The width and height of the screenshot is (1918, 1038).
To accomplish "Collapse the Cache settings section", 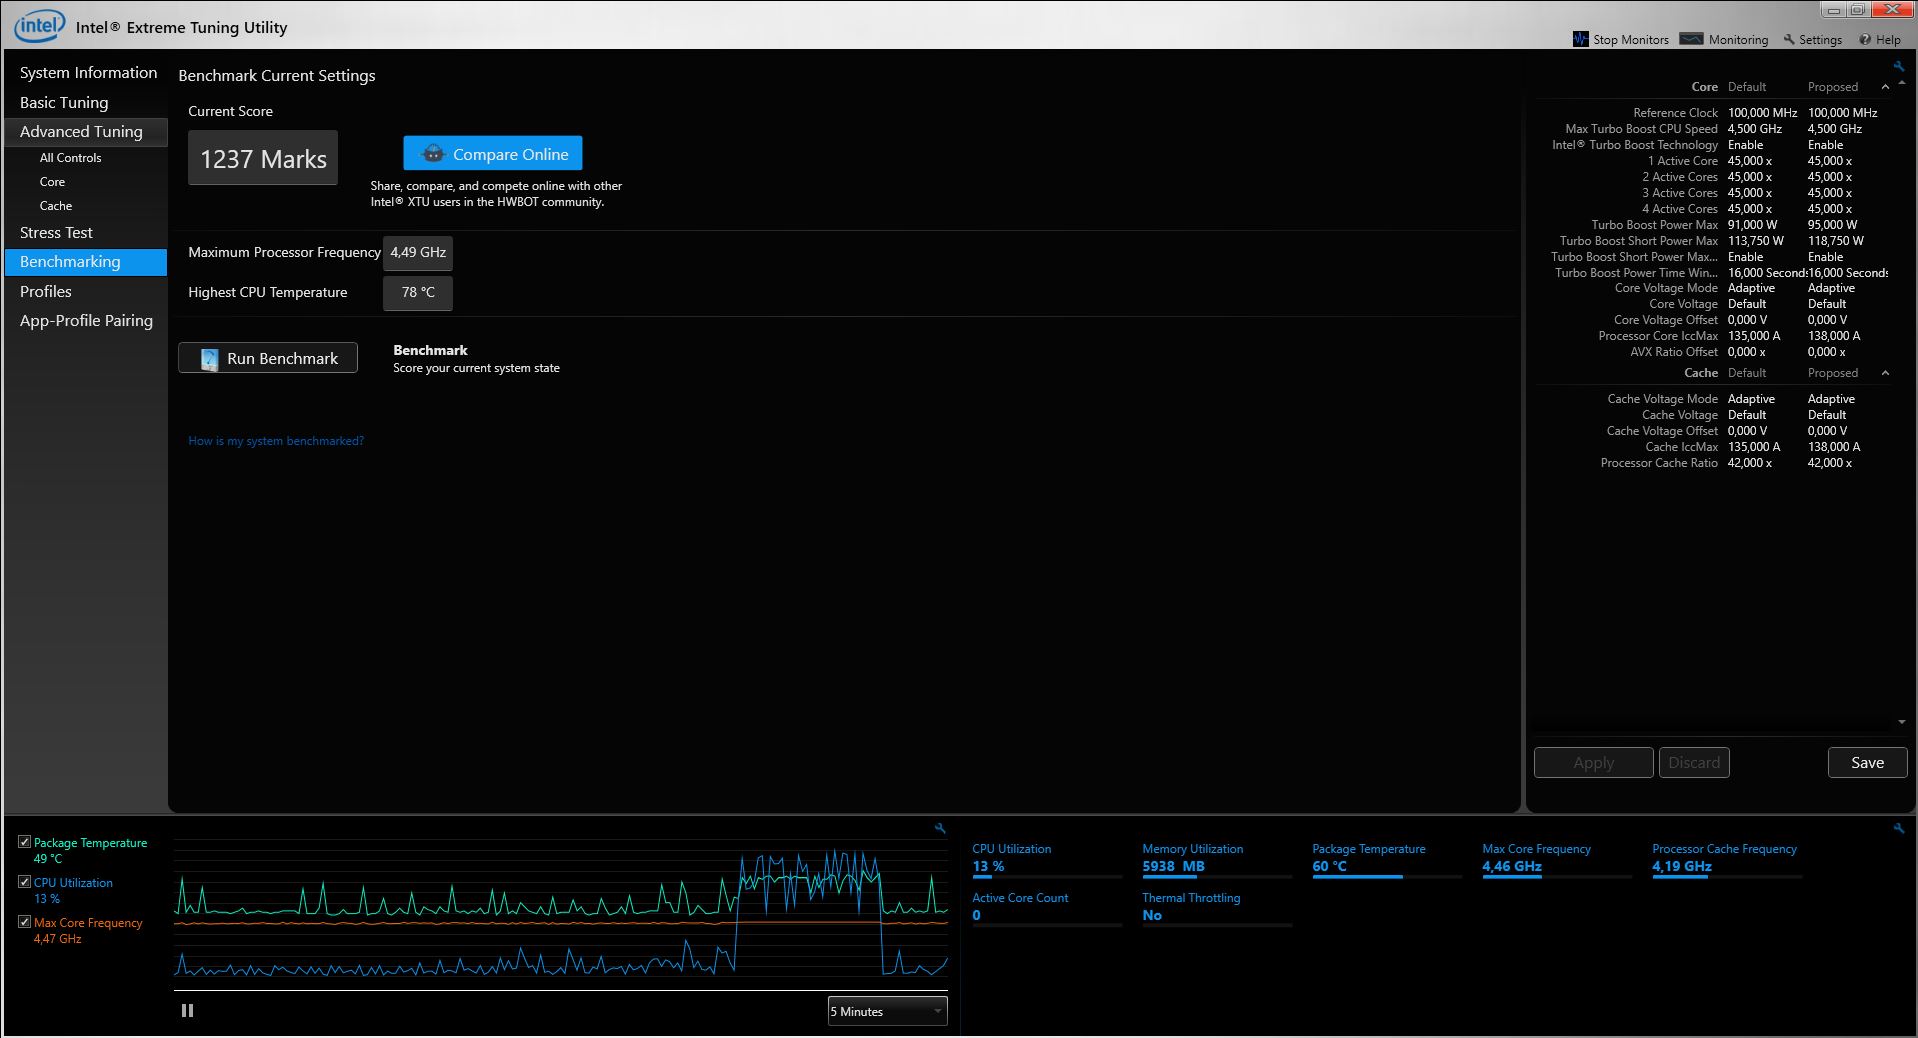I will click(x=1885, y=373).
